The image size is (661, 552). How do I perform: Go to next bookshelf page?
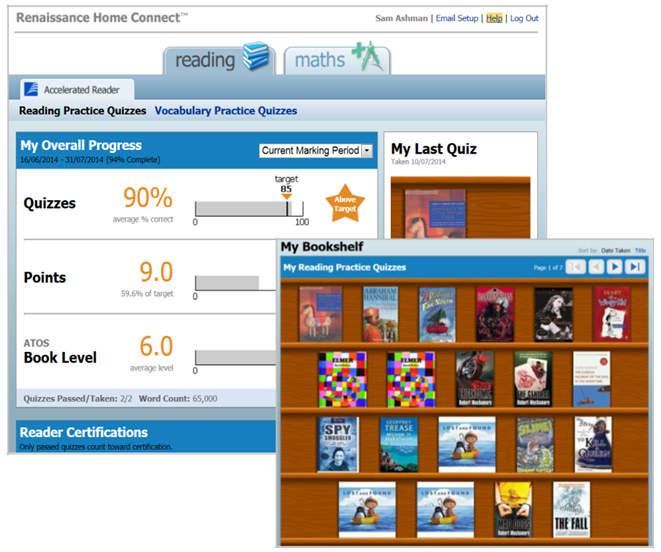(615, 267)
